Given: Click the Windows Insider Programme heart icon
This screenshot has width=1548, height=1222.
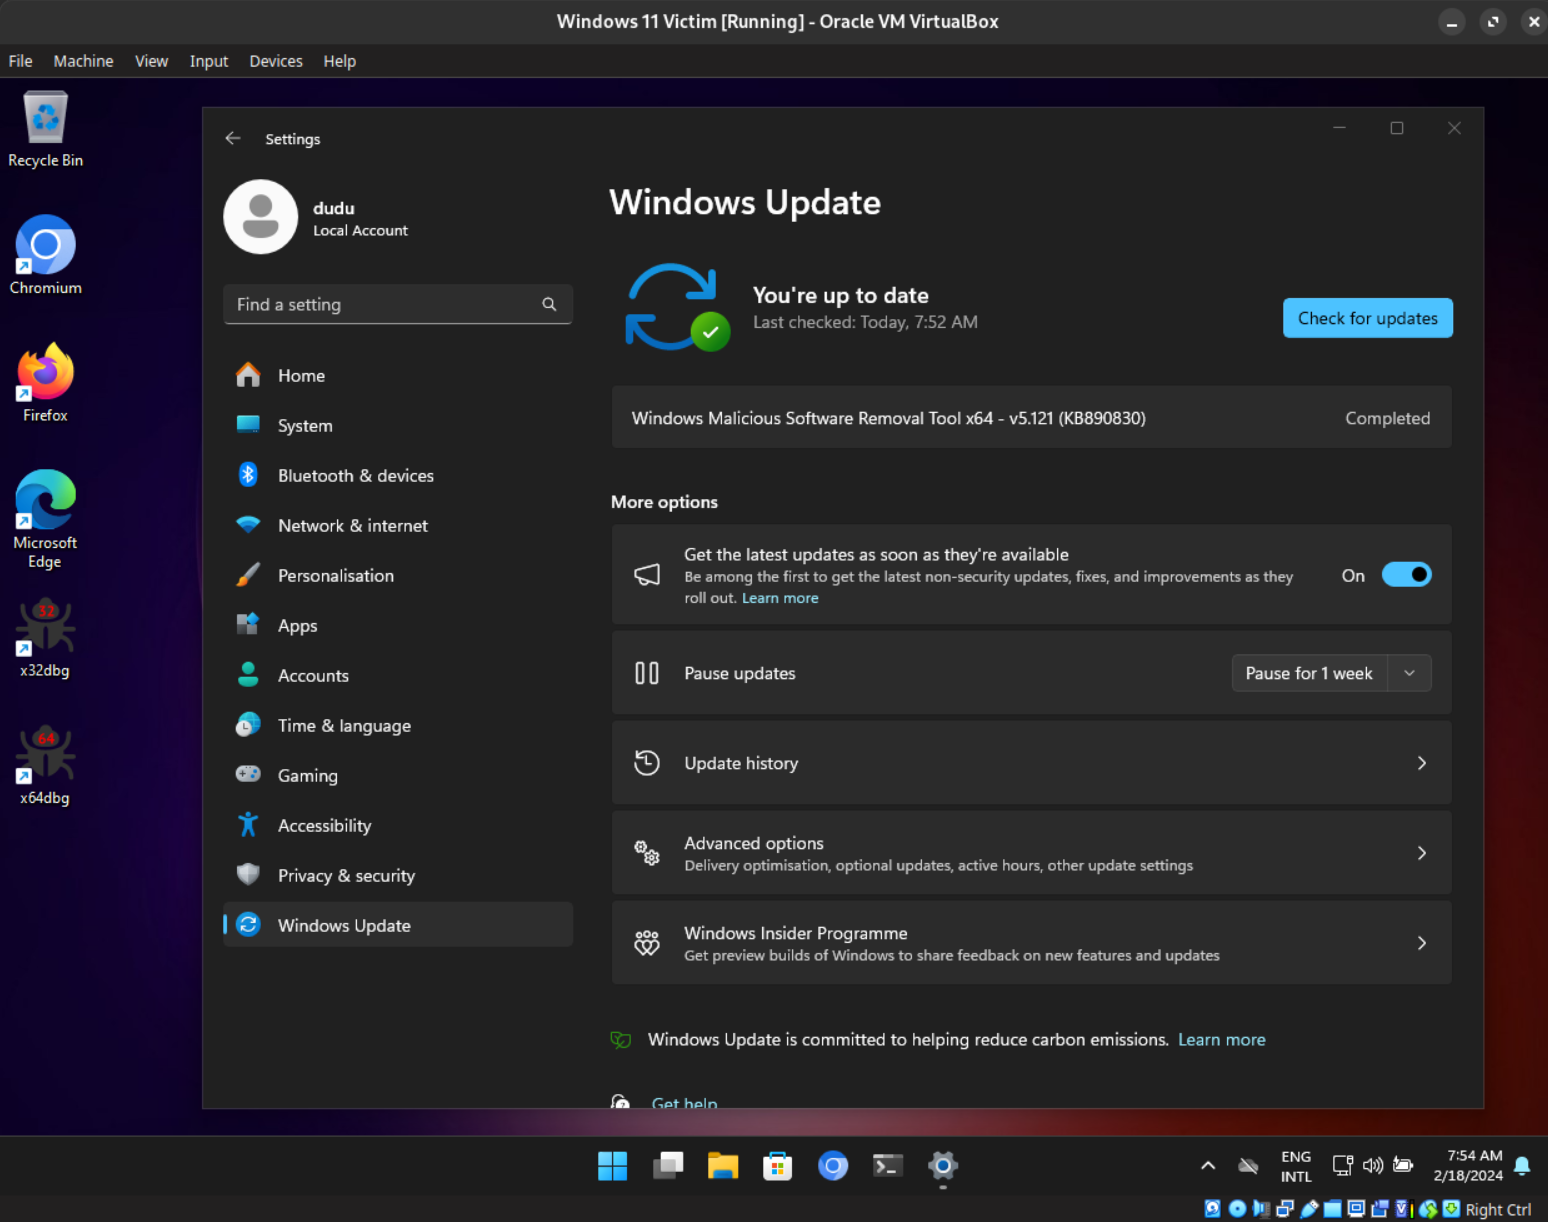Looking at the screenshot, I should pyautogui.click(x=647, y=943).
